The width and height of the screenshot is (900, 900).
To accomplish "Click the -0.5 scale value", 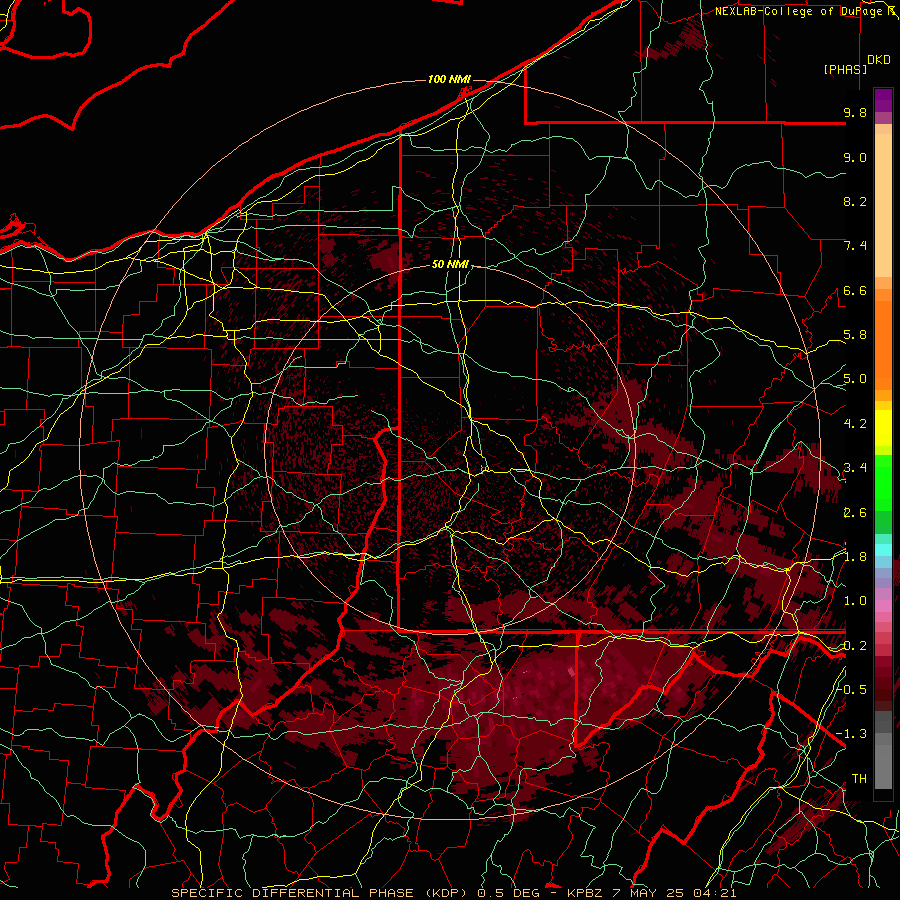I will point(851,690).
